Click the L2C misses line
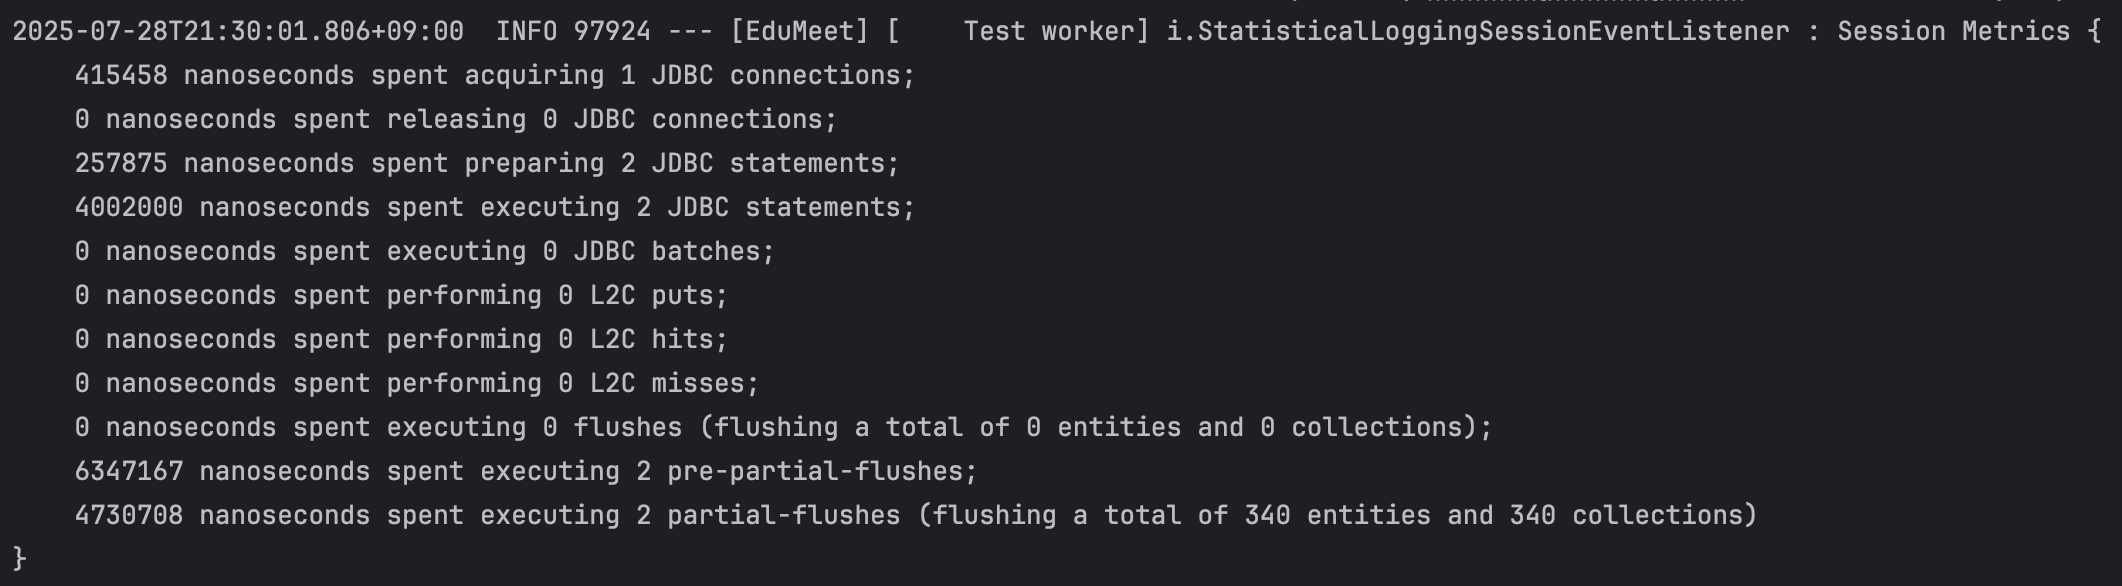Image resolution: width=2122 pixels, height=586 pixels. point(416,384)
